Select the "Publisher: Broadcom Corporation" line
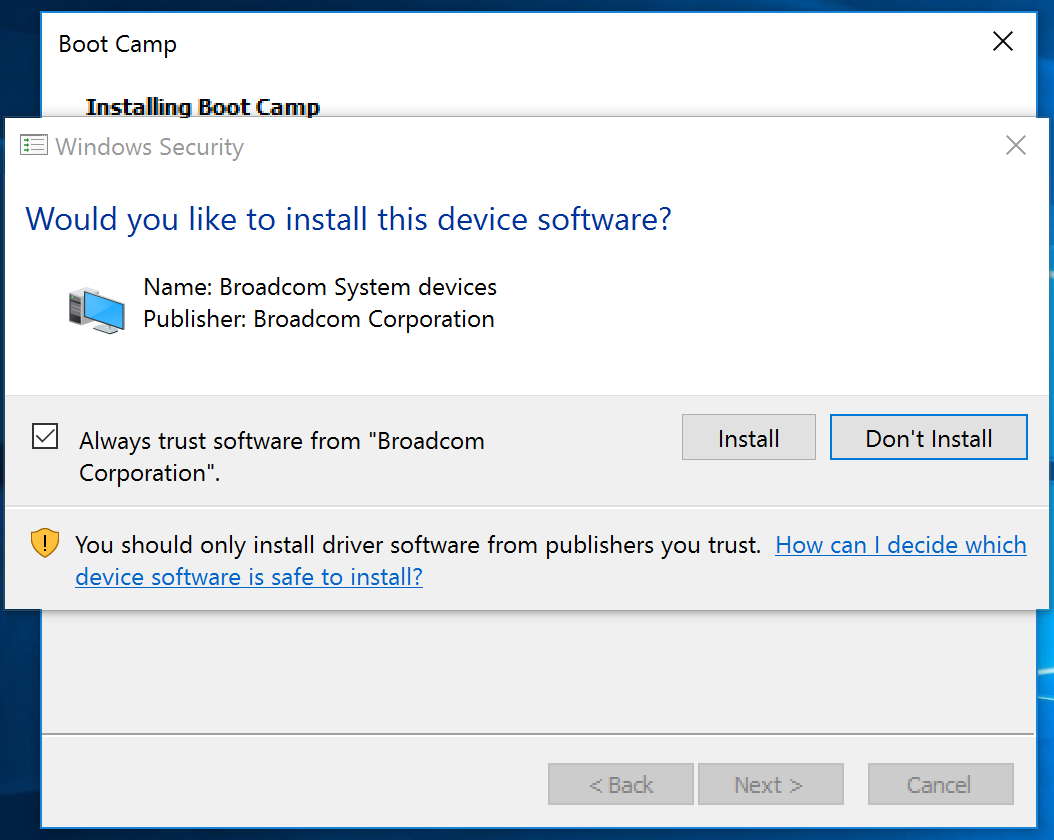The width and height of the screenshot is (1054, 840). tap(319, 319)
